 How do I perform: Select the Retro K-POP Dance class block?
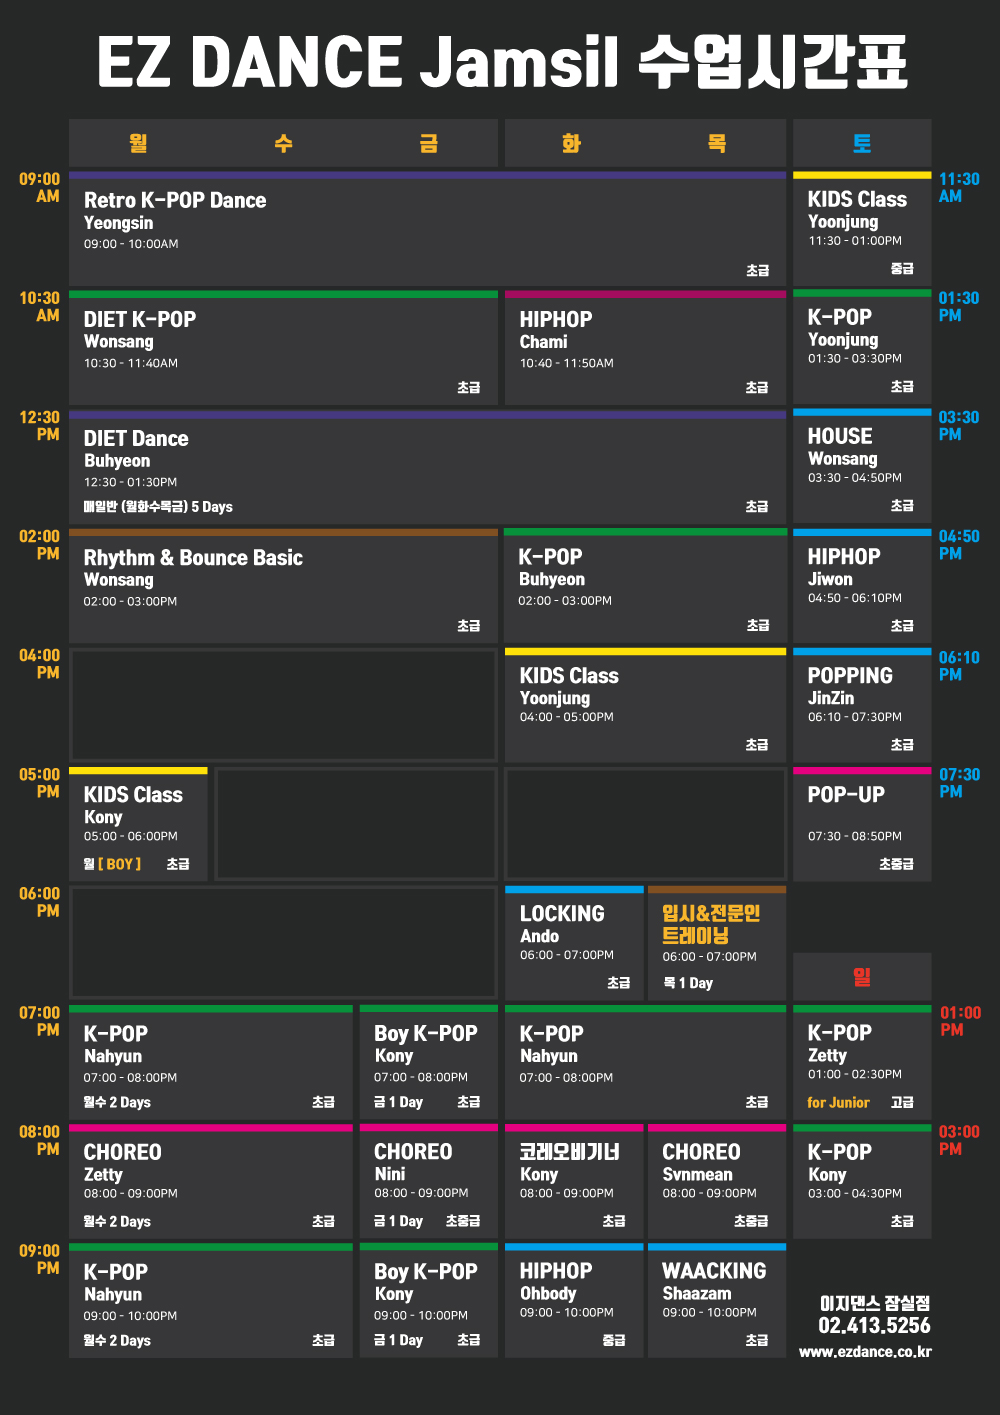click(x=427, y=230)
